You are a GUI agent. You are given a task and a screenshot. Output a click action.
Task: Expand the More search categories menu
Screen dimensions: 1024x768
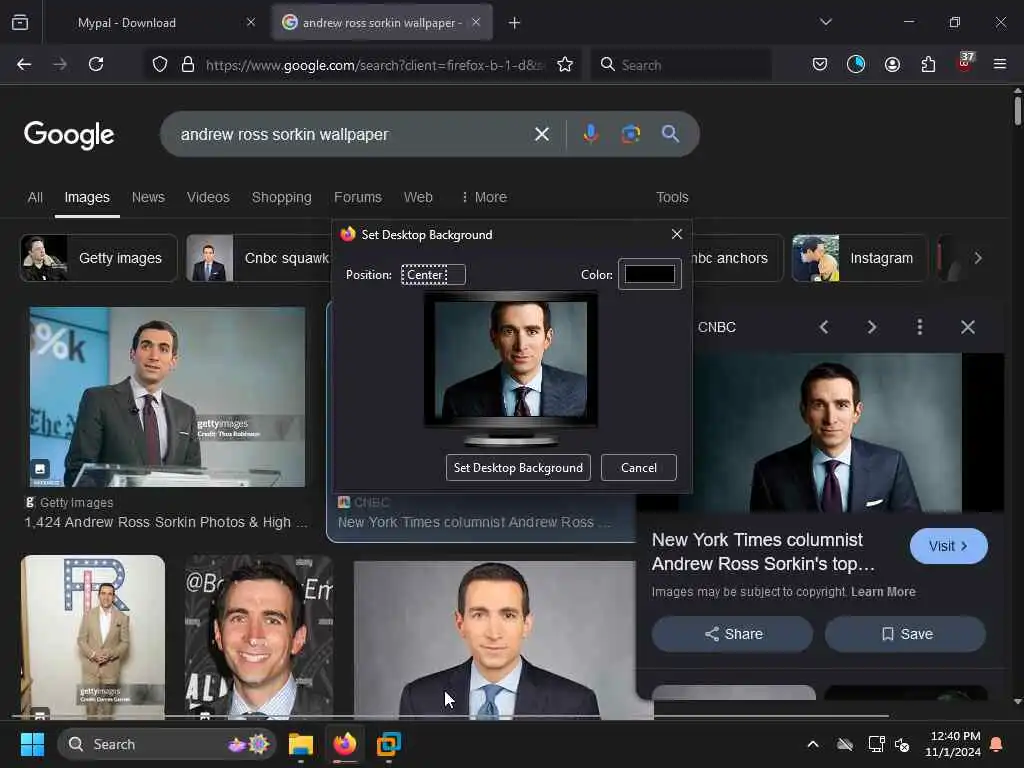click(x=484, y=197)
